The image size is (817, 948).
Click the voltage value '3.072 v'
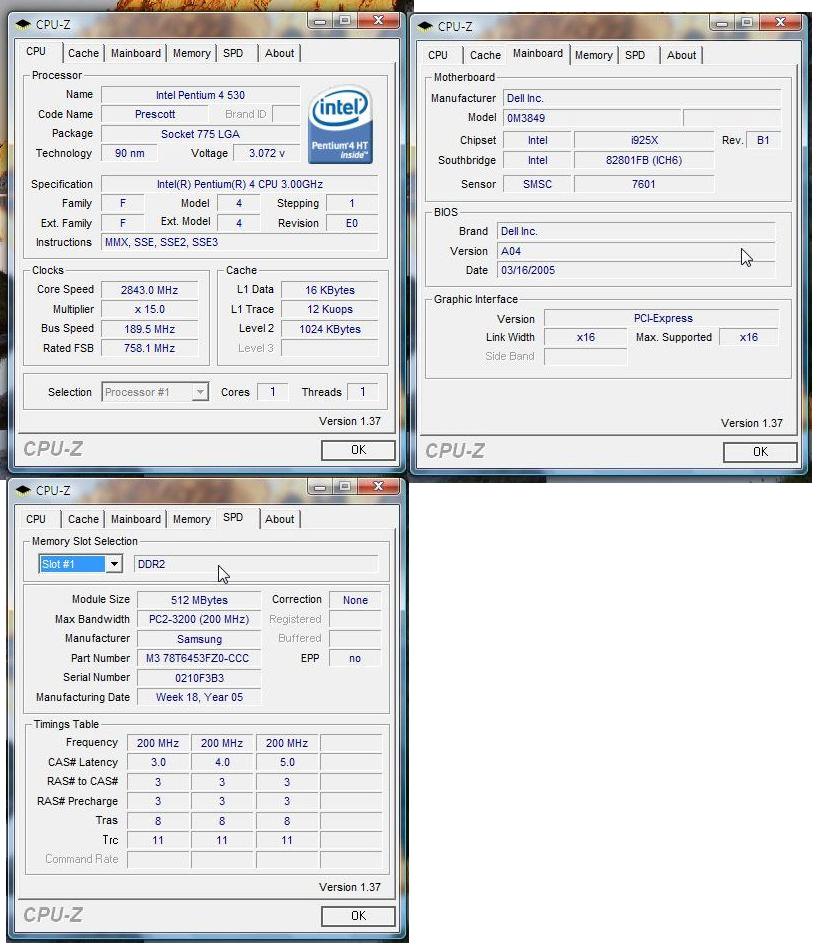267,153
